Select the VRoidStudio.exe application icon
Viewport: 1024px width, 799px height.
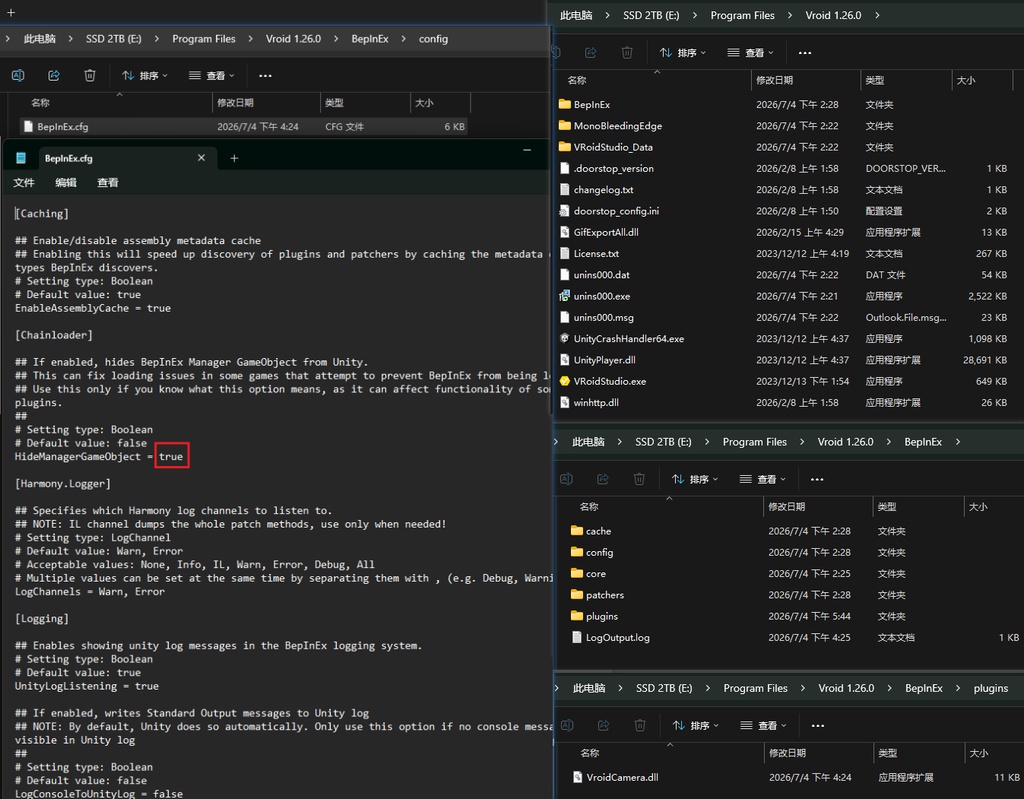pos(565,381)
